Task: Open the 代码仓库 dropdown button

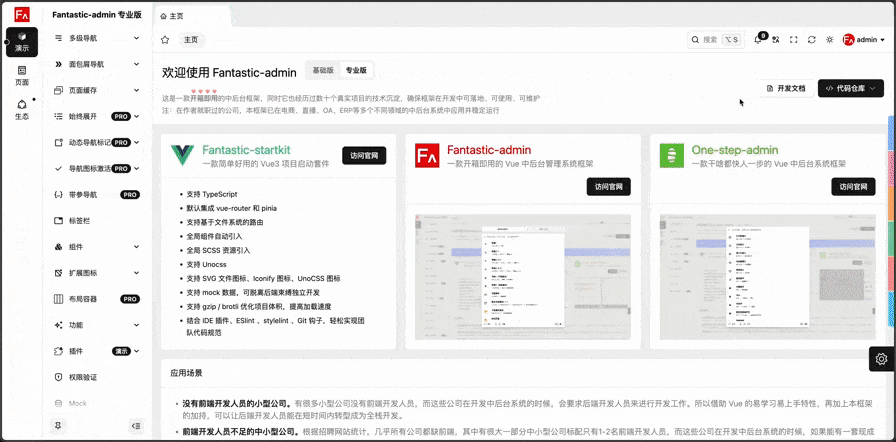Action: pyautogui.click(x=851, y=88)
